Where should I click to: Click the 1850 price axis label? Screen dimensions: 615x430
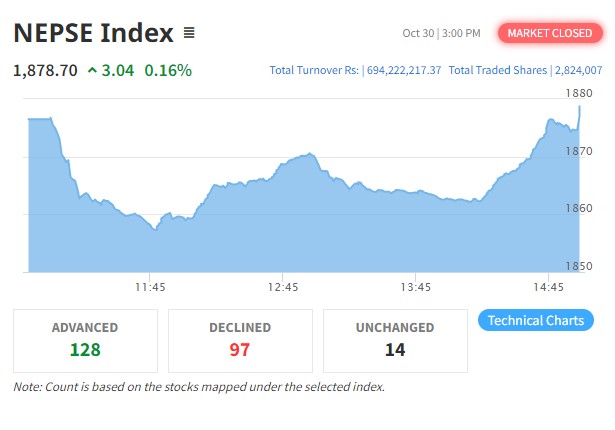[579, 266]
